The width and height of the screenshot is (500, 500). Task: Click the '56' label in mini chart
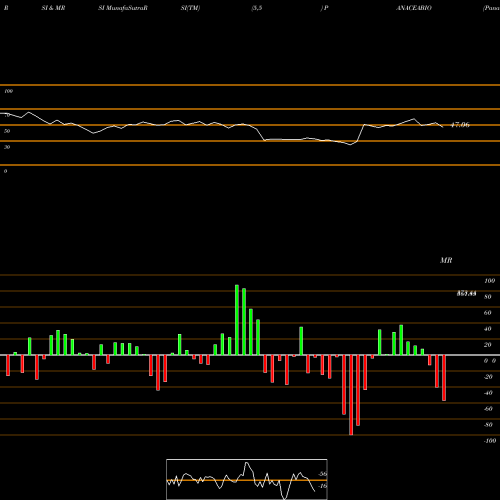[323, 474]
